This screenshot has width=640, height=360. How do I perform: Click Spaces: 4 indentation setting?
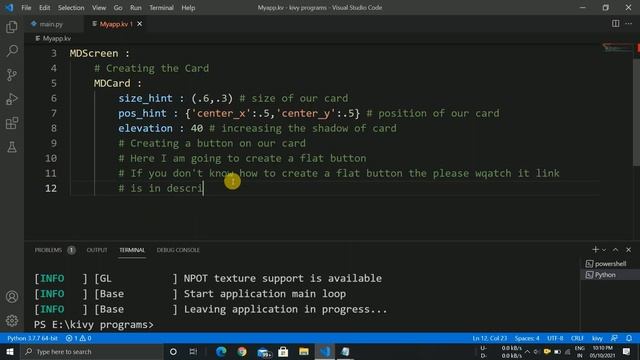tap(527, 338)
